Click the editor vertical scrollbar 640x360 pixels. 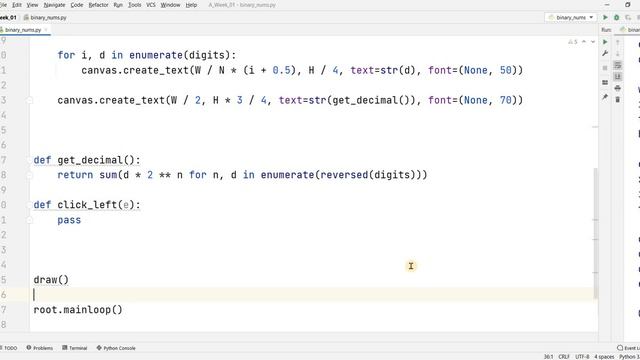596,233
